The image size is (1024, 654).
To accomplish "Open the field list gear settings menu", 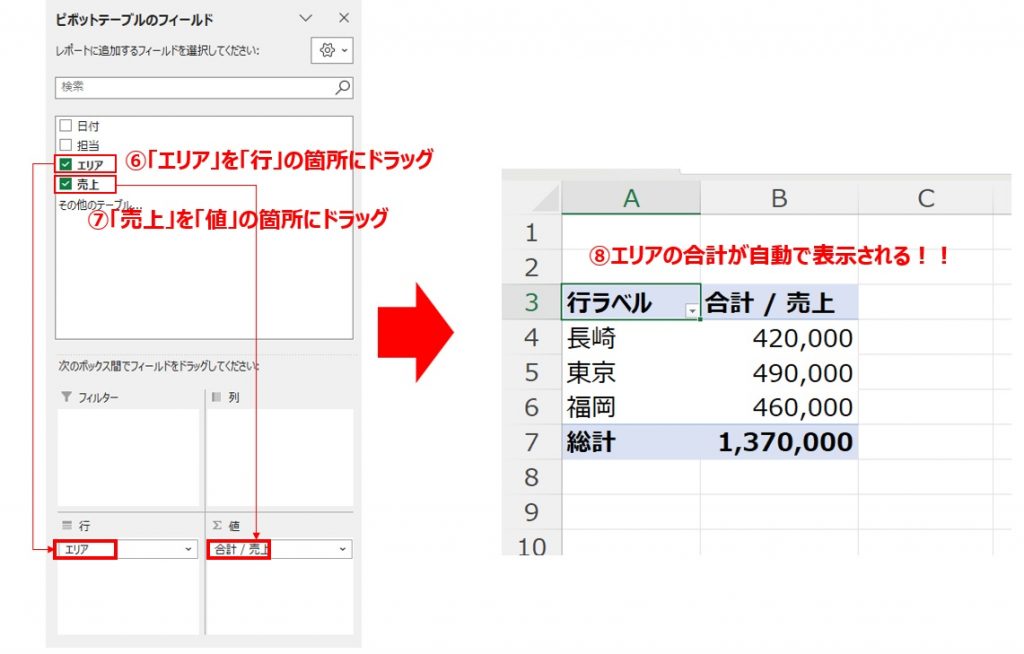I will click(x=332, y=50).
